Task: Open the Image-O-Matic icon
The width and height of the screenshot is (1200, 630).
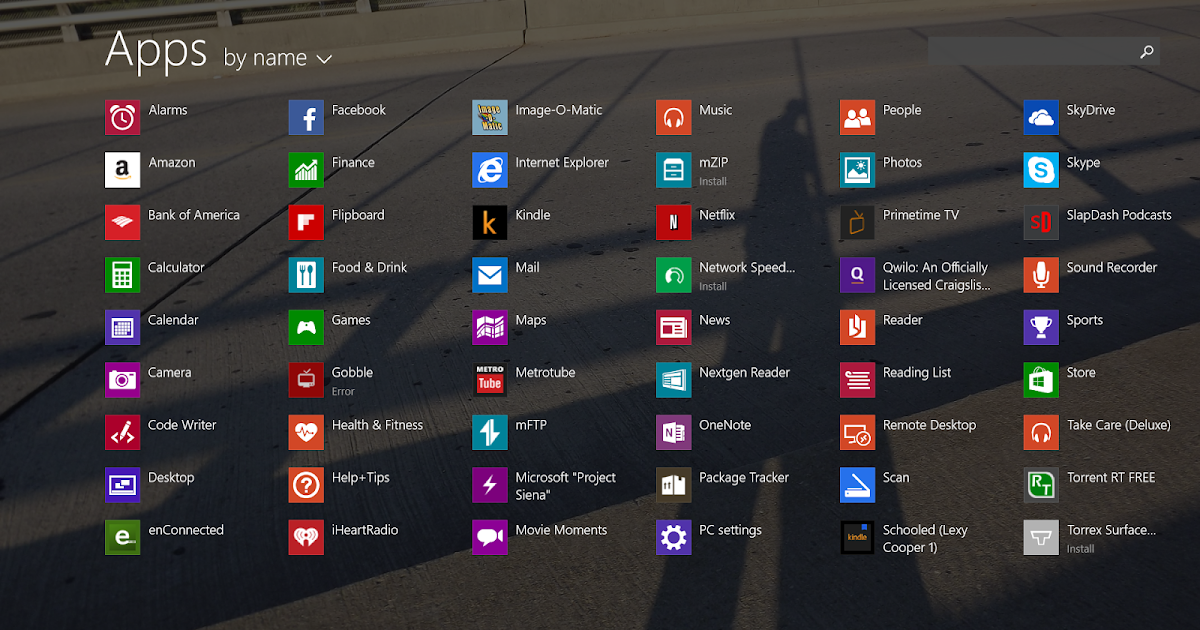Action: pyautogui.click(x=490, y=118)
